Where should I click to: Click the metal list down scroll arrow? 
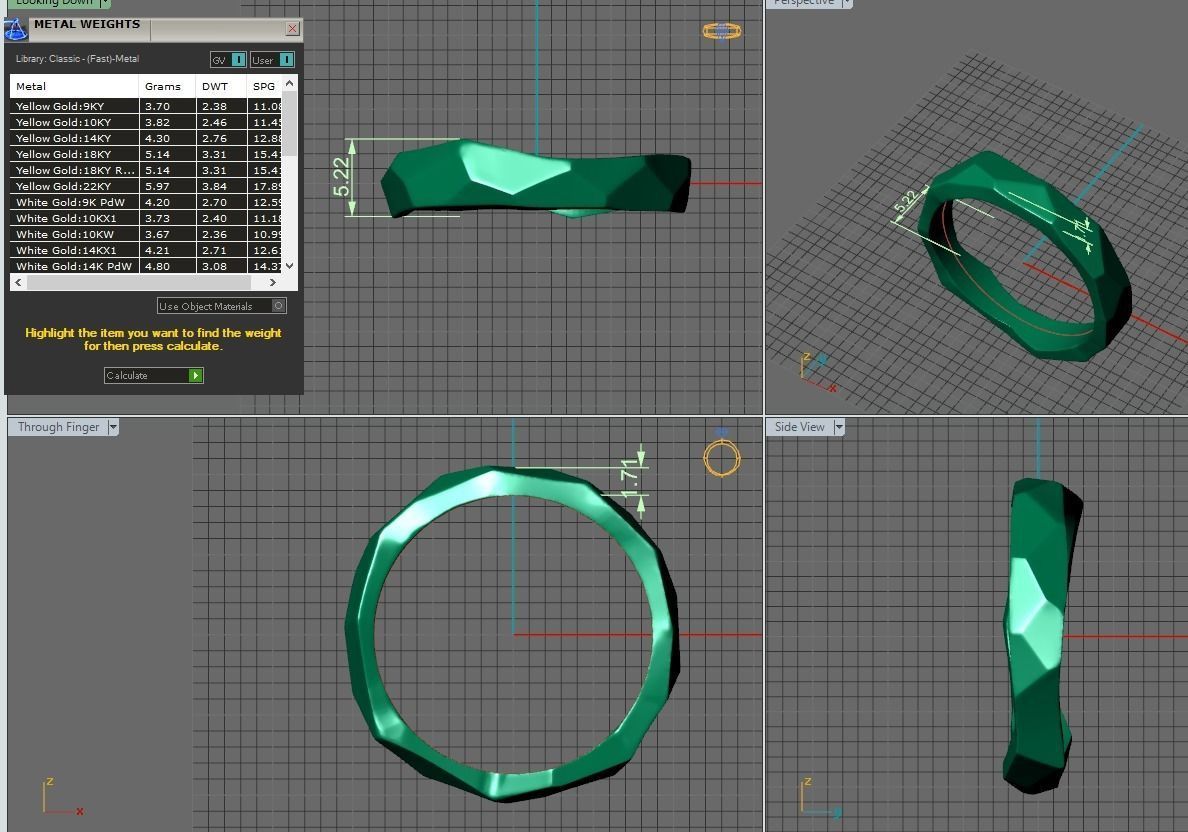(x=289, y=266)
